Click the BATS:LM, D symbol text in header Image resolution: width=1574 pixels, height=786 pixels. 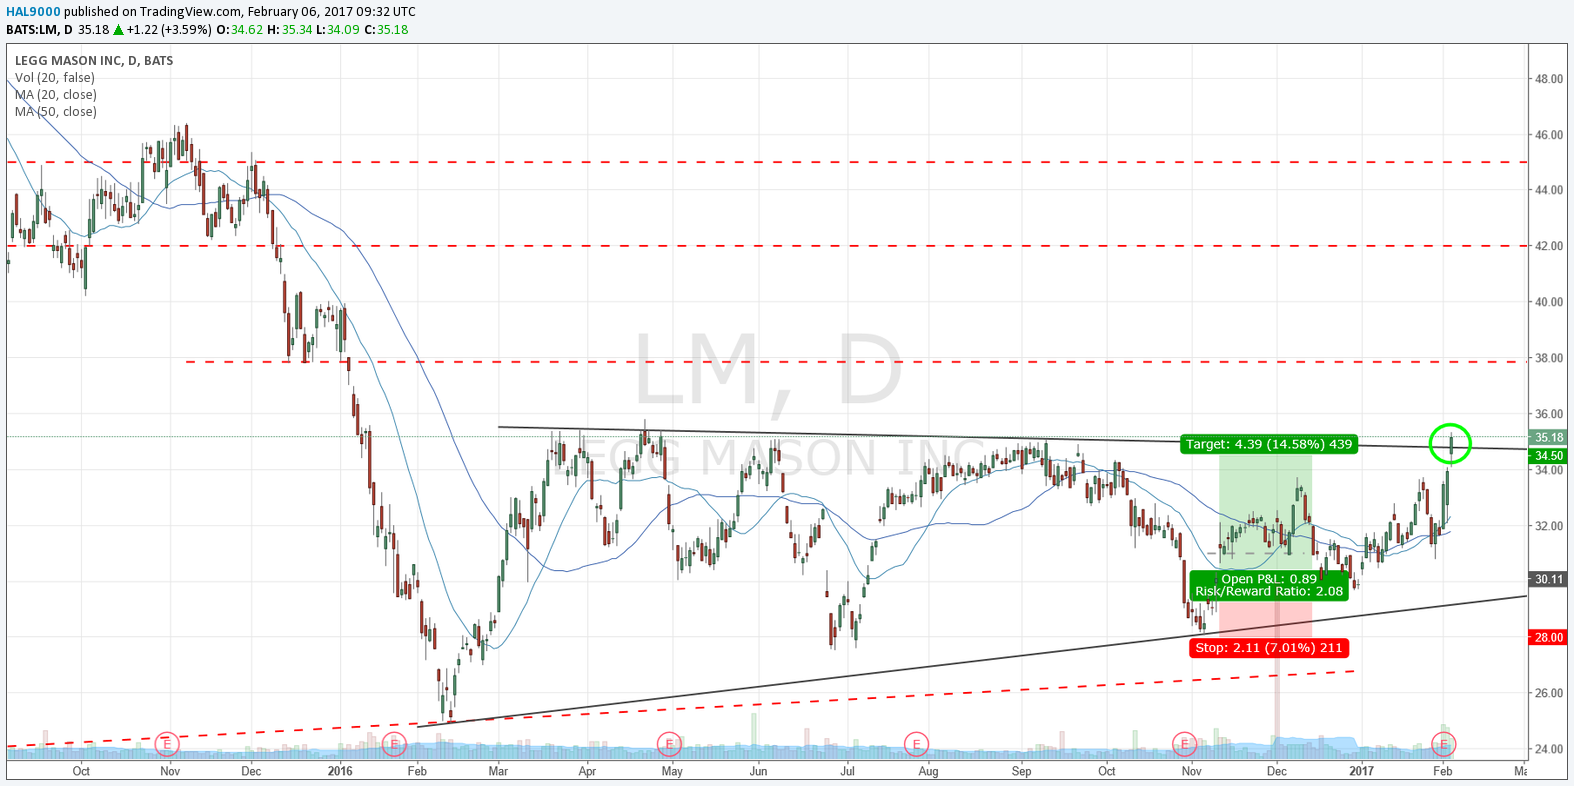tap(39, 30)
